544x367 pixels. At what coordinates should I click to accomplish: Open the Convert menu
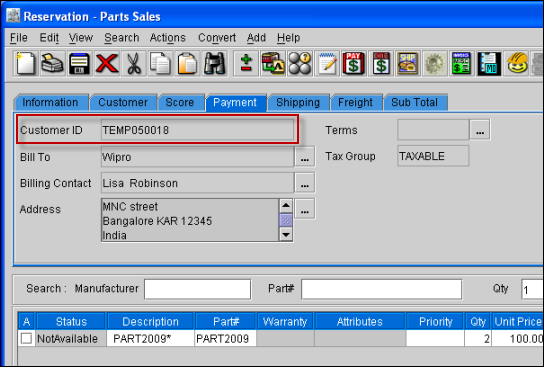click(217, 37)
